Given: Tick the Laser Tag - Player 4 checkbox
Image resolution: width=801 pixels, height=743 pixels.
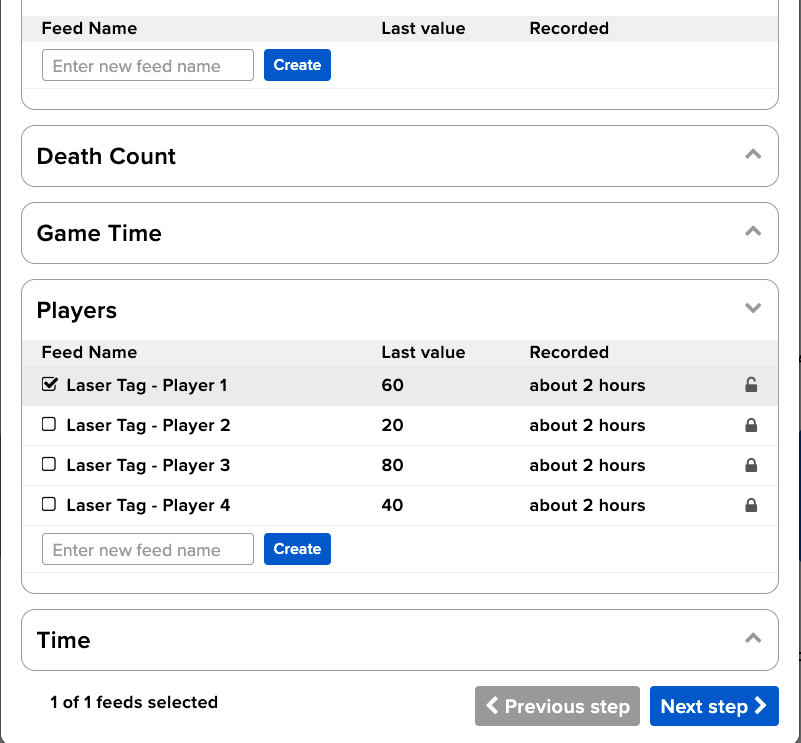Looking at the screenshot, I should tap(49, 504).
